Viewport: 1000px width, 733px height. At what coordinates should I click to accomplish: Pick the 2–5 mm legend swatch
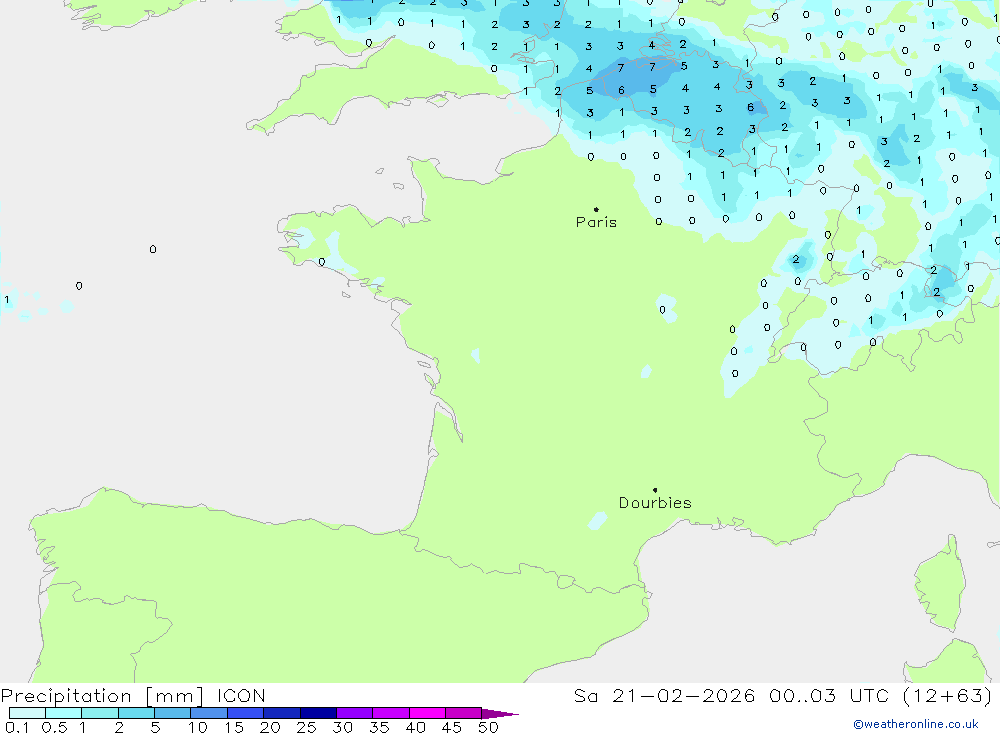[136, 713]
